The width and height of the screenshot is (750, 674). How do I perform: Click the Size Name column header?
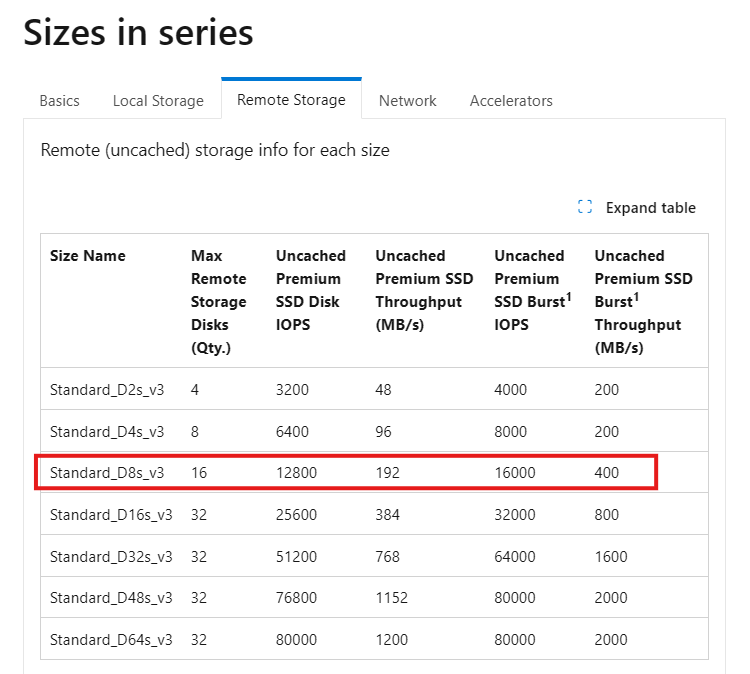pyautogui.click(x=88, y=256)
